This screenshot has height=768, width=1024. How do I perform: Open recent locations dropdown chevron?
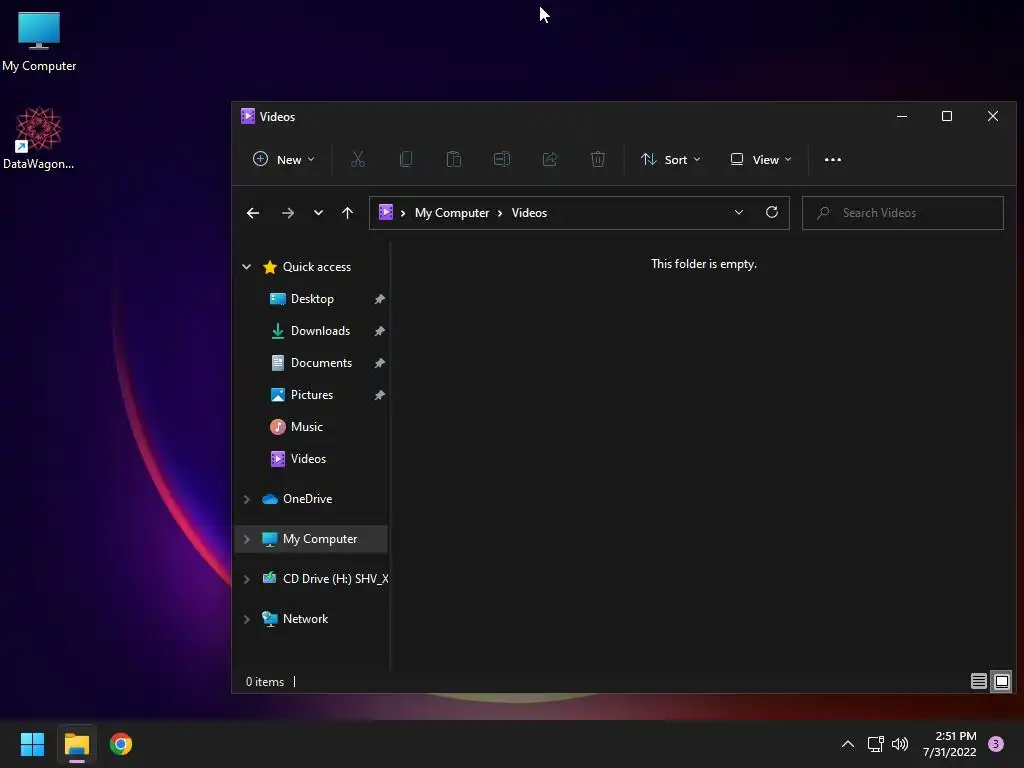[318, 213]
